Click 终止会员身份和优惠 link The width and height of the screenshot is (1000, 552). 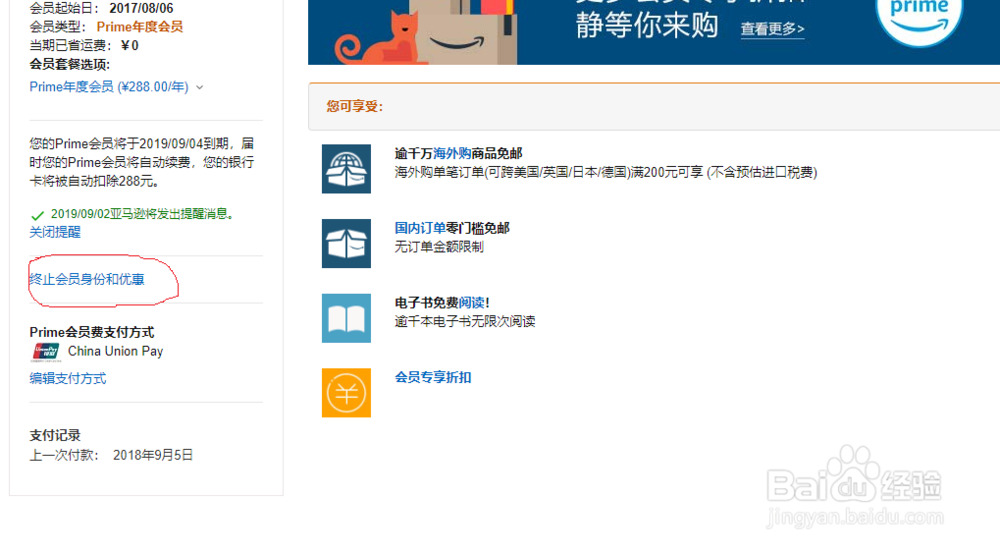(87, 279)
